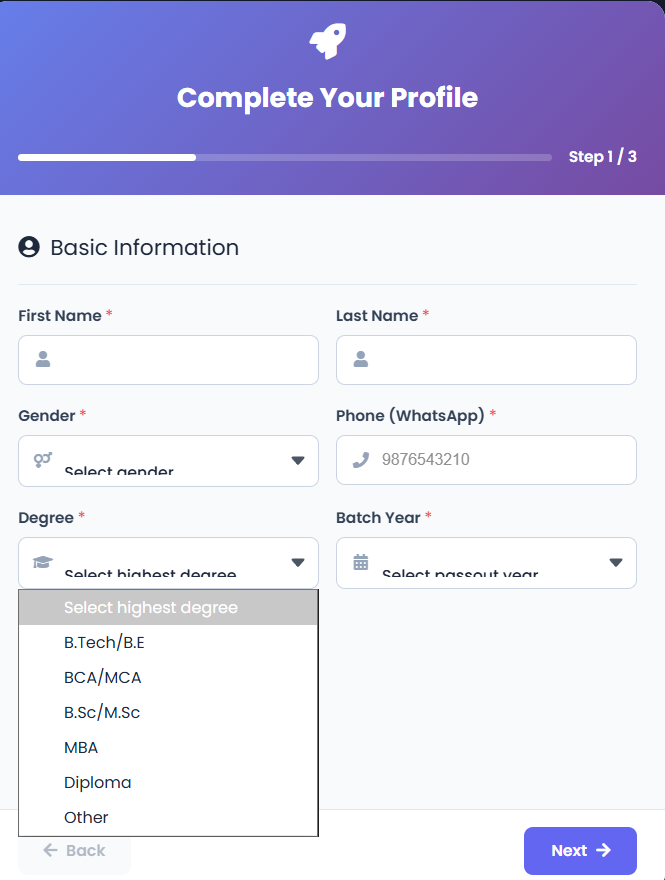This screenshot has width=665, height=880.
Task: Pick B.Sc/M.Sc from the list
Action: 103,712
